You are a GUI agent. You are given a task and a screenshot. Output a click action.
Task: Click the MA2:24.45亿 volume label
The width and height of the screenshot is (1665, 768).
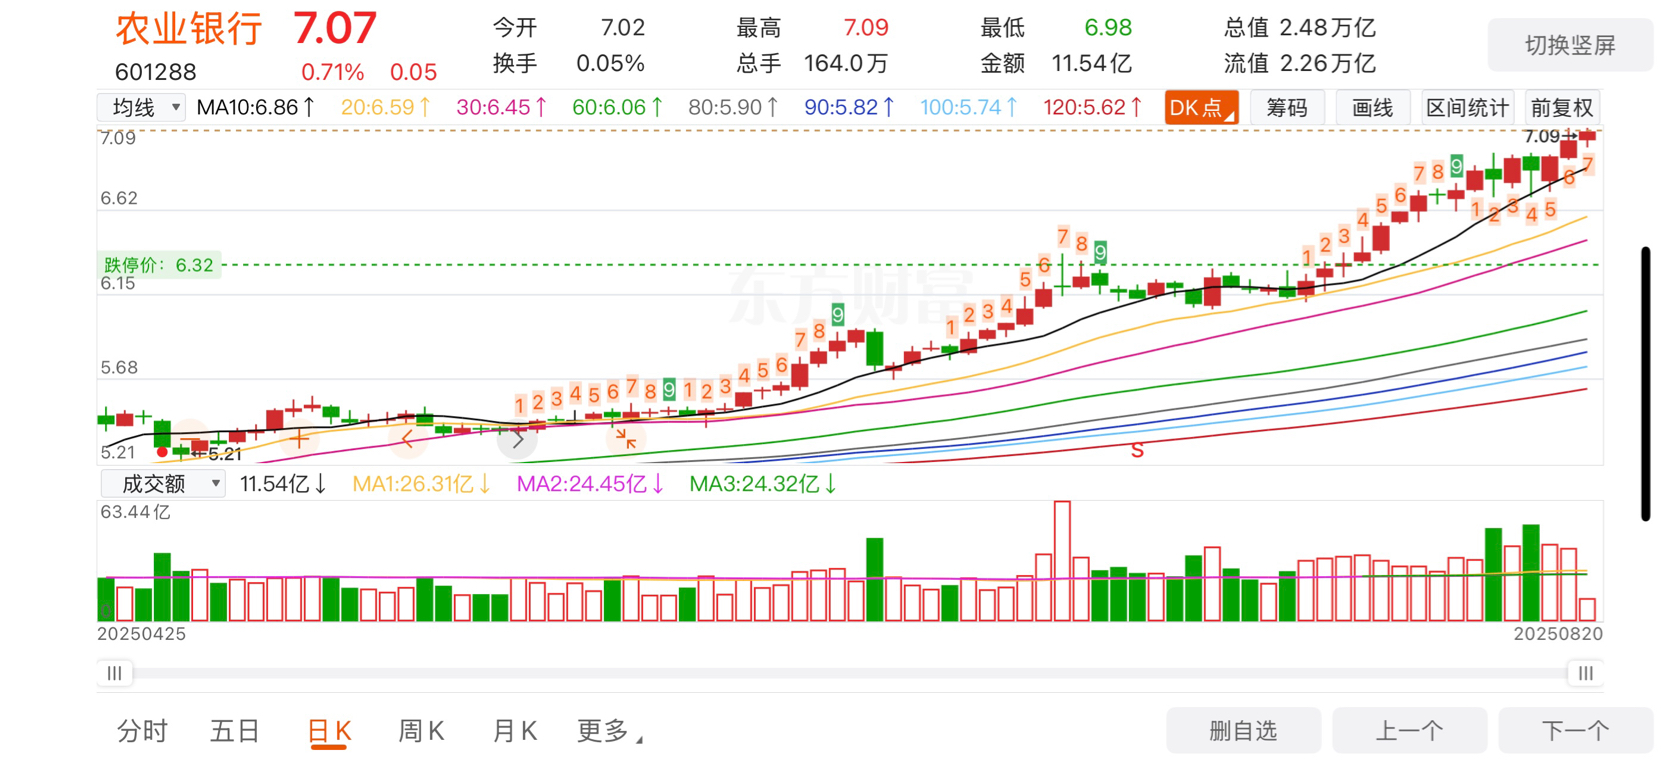coord(591,484)
